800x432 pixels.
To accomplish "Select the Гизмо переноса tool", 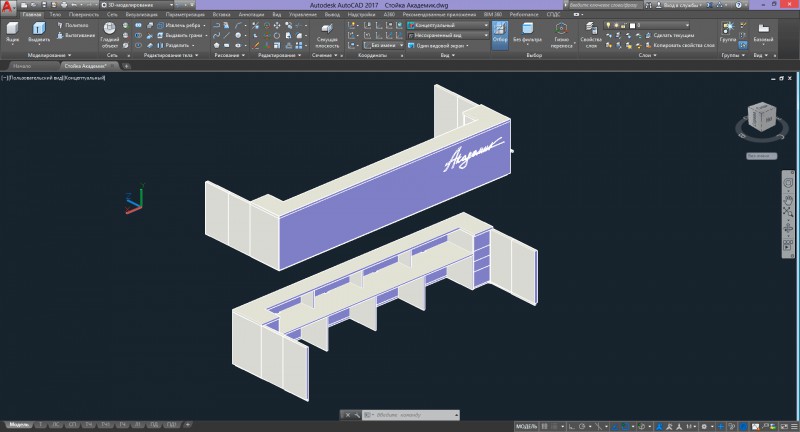I will pyautogui.click(x=561, y=35).
